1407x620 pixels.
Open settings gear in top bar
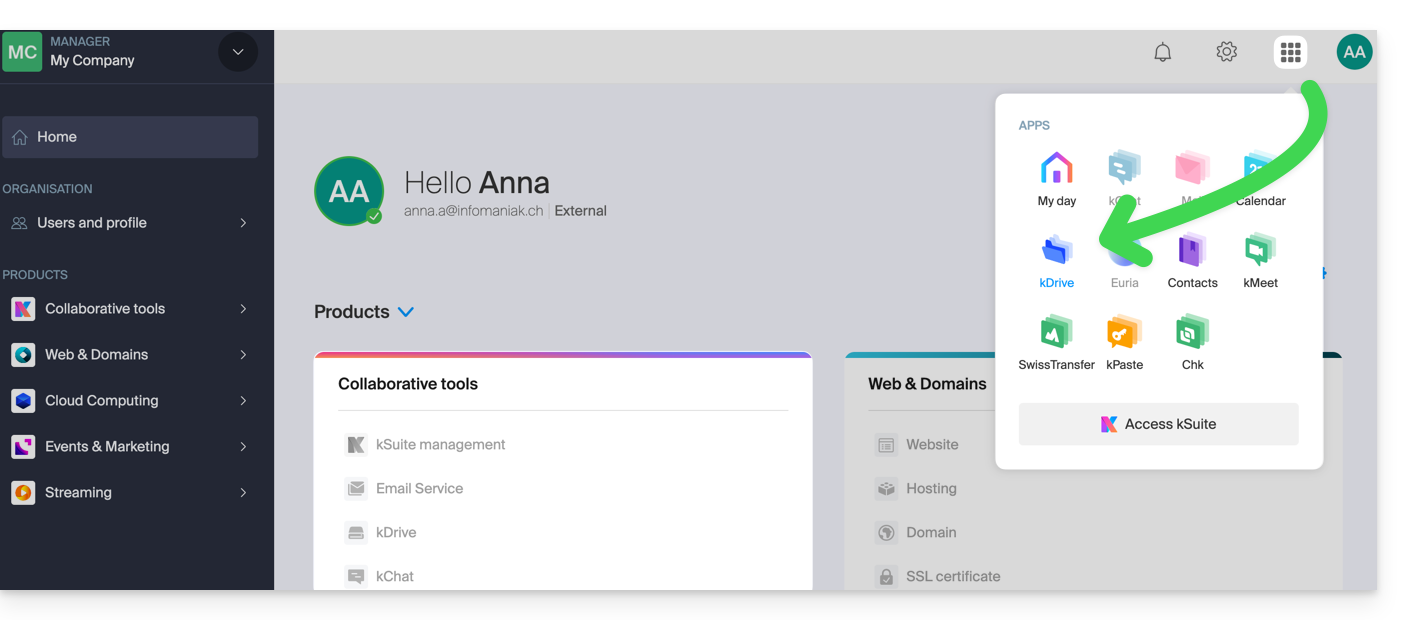(x=1226, y=52)
